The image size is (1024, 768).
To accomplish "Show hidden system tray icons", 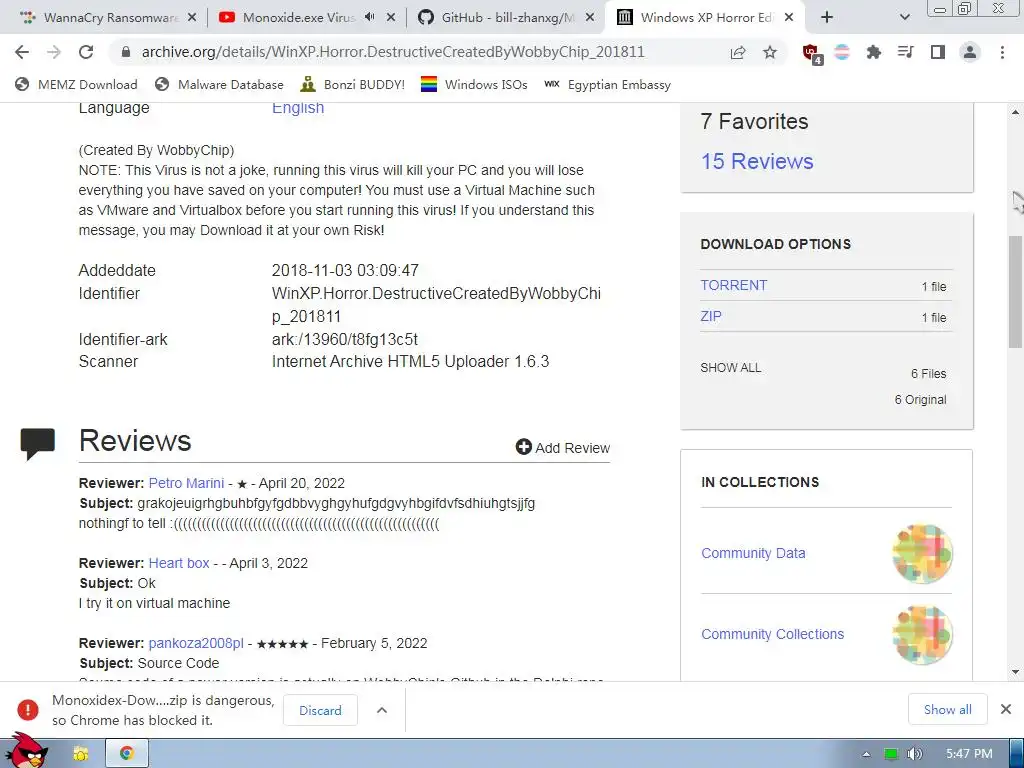I will point(866,754).
